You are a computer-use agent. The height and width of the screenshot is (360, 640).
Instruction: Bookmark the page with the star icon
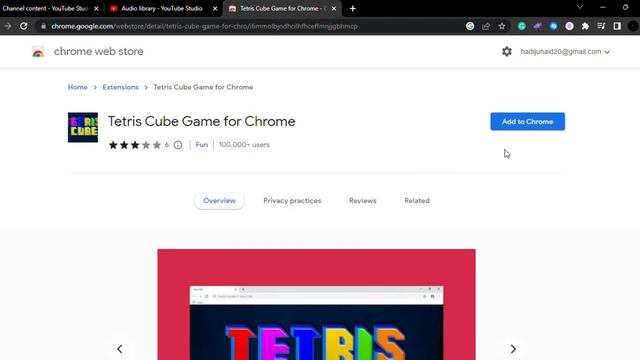(502, 26)
